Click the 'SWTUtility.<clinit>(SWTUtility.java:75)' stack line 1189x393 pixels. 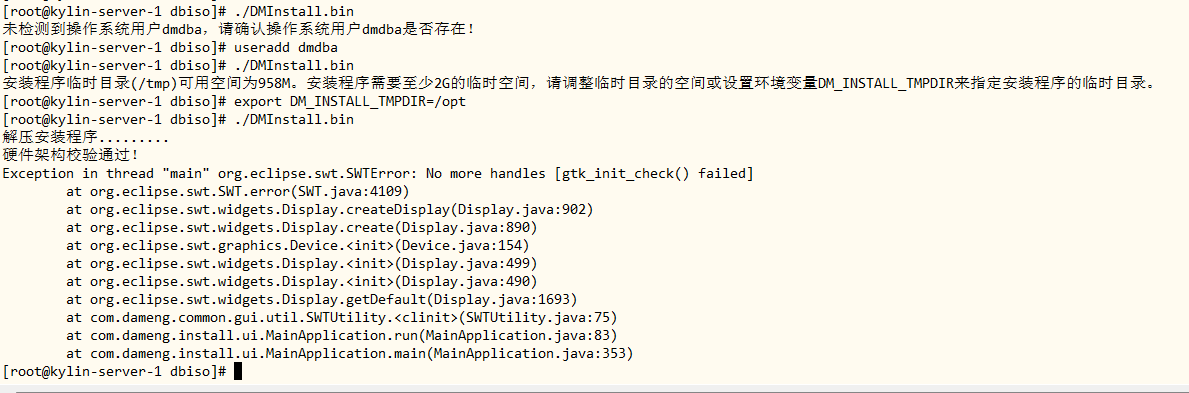click(x=342, y=317)
